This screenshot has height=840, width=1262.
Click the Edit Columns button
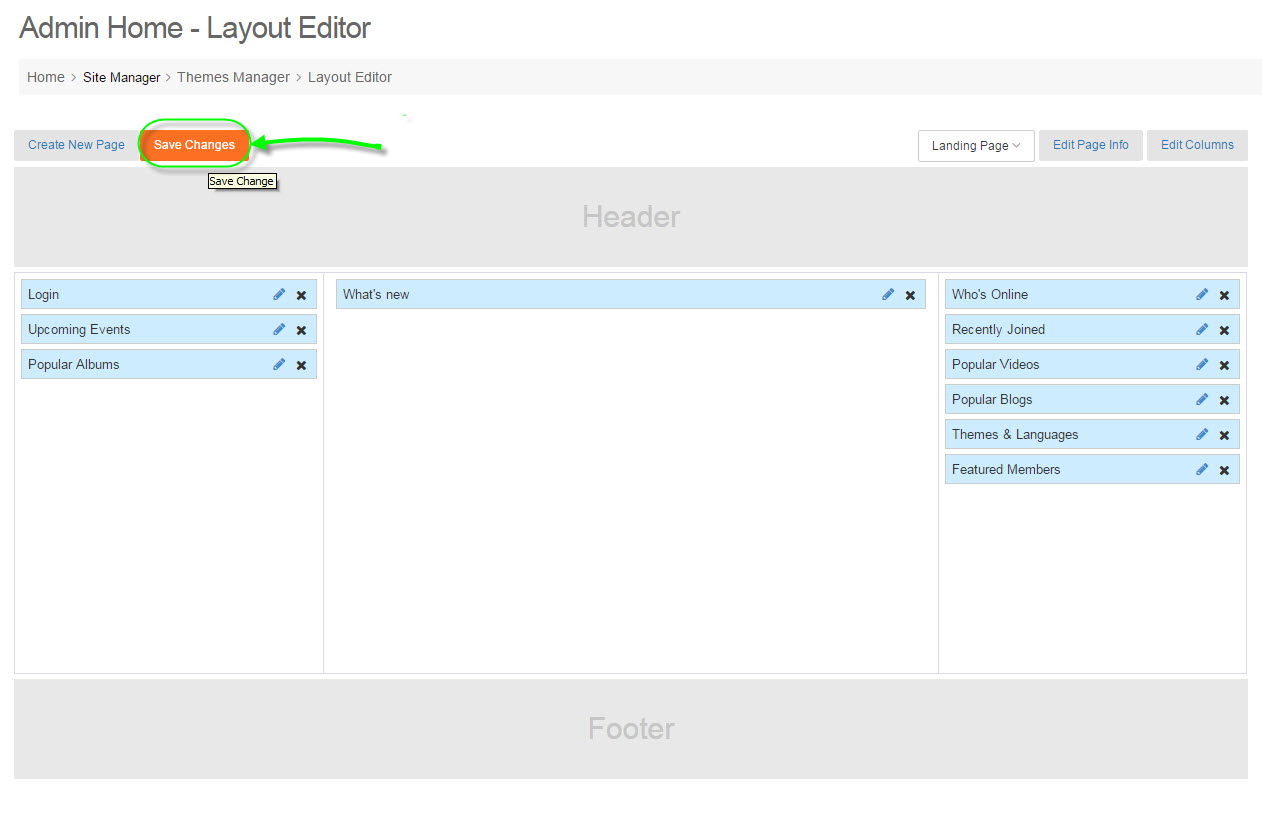pos(1197,145)
